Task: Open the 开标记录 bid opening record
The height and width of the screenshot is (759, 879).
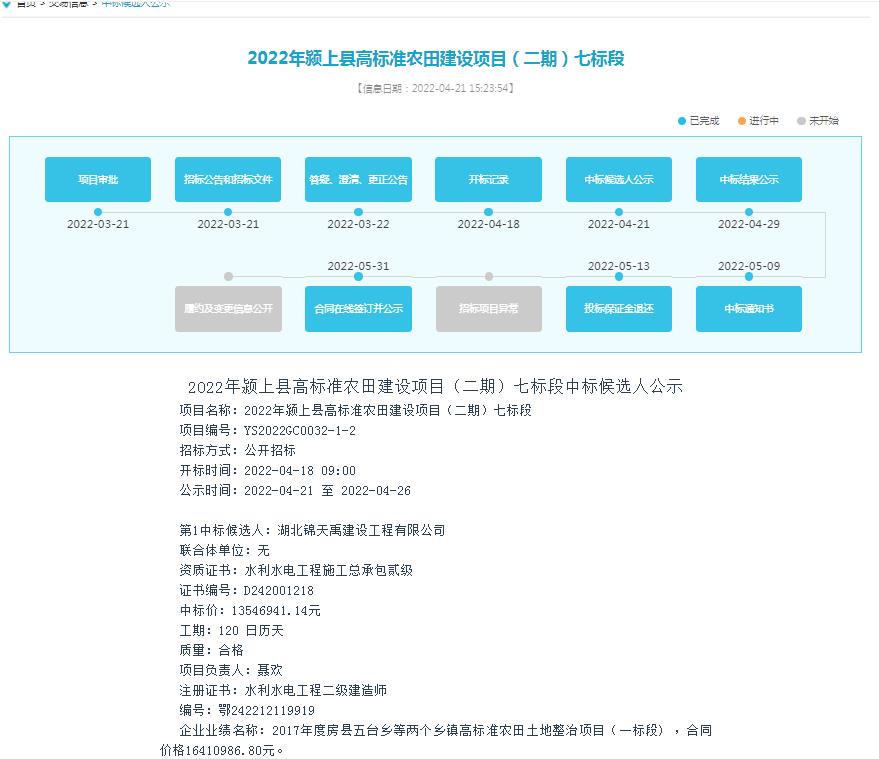Action: [x=488, y=179]
